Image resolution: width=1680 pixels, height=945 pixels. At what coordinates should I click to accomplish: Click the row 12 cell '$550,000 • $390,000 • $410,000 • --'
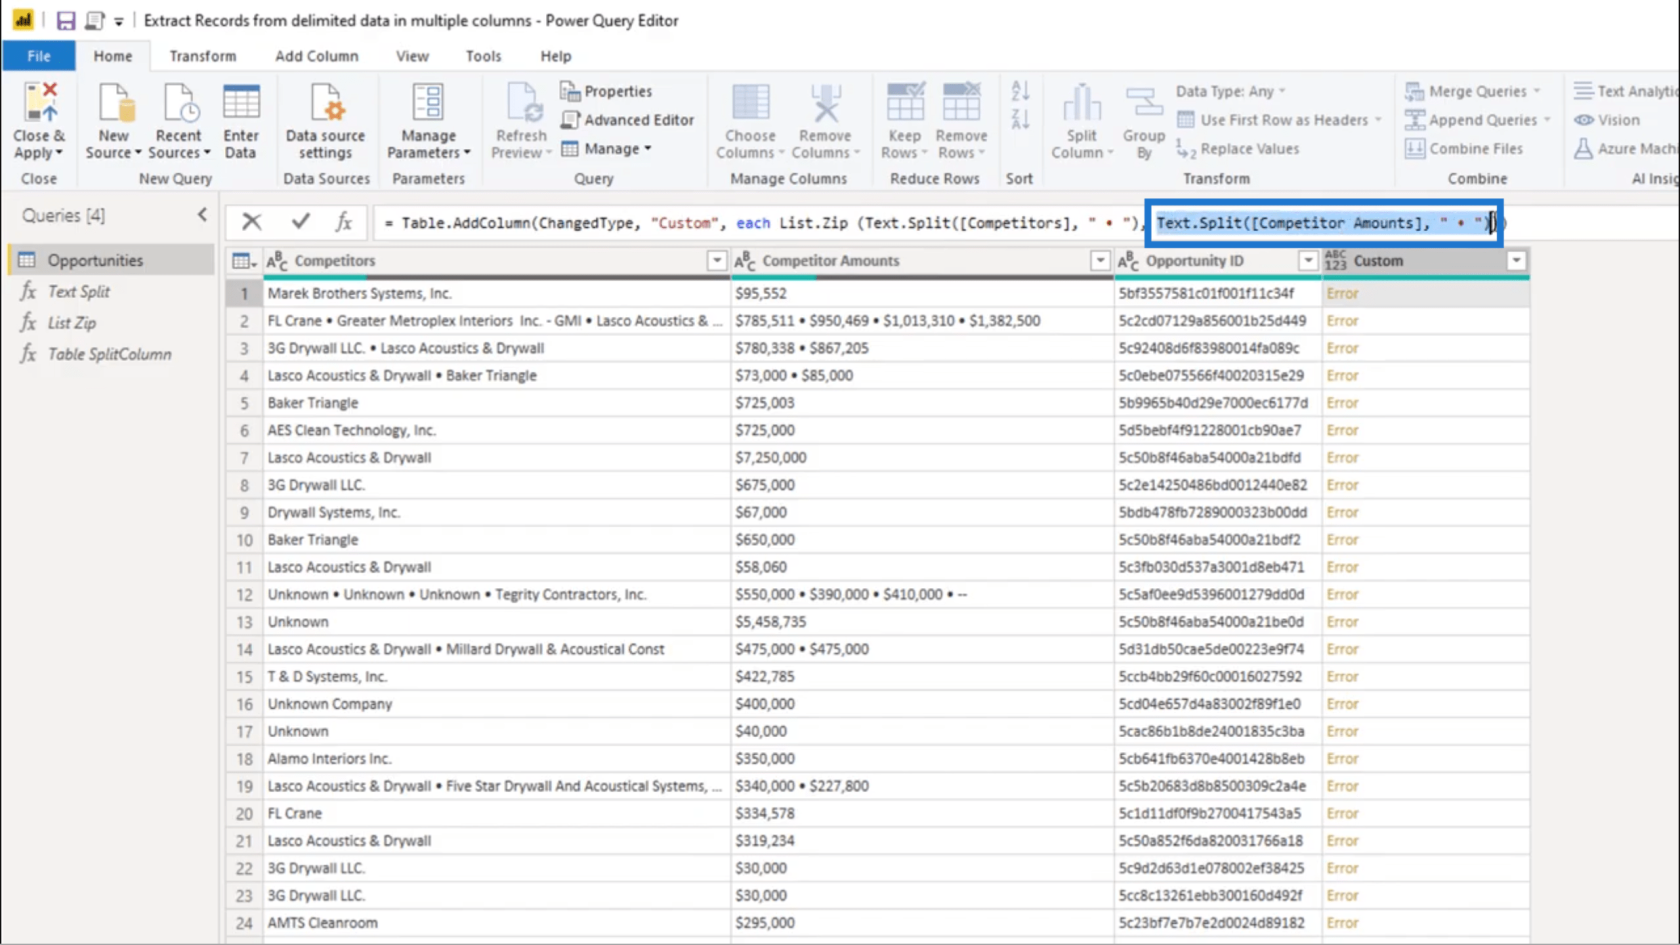[x=922, y=594]
